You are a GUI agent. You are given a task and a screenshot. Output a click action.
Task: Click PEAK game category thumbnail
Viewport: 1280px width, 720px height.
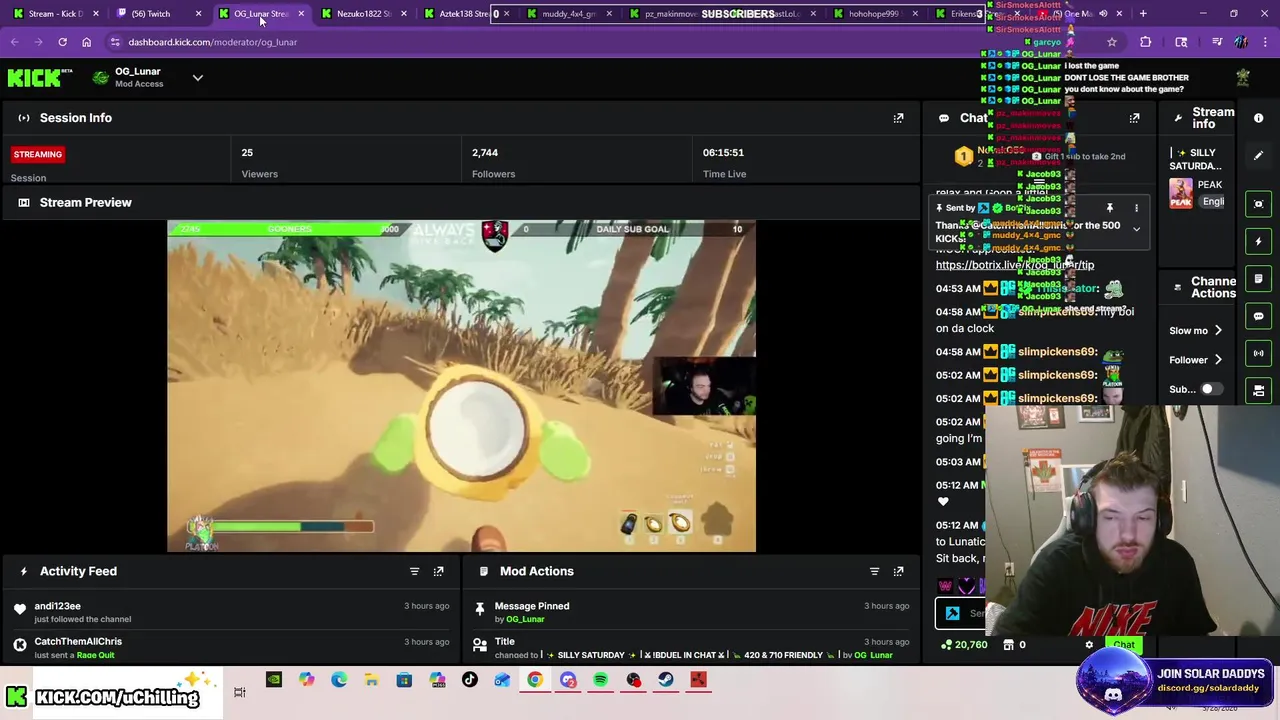tap(1181, 193)
